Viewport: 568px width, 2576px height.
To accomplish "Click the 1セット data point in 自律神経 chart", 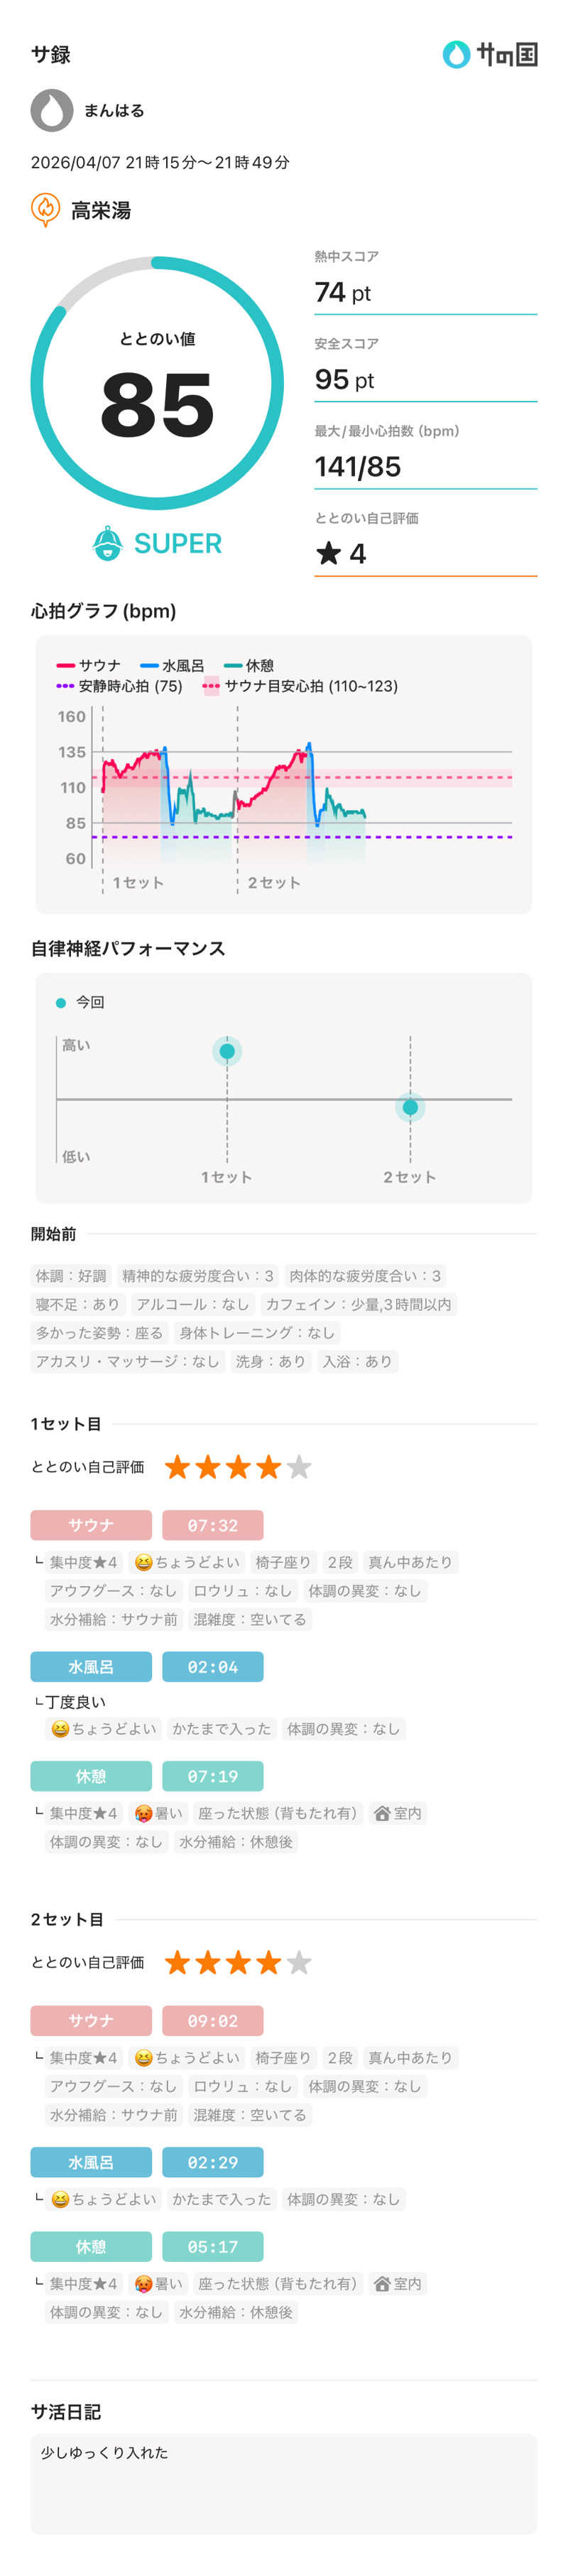I will [x=227, y=1051].
